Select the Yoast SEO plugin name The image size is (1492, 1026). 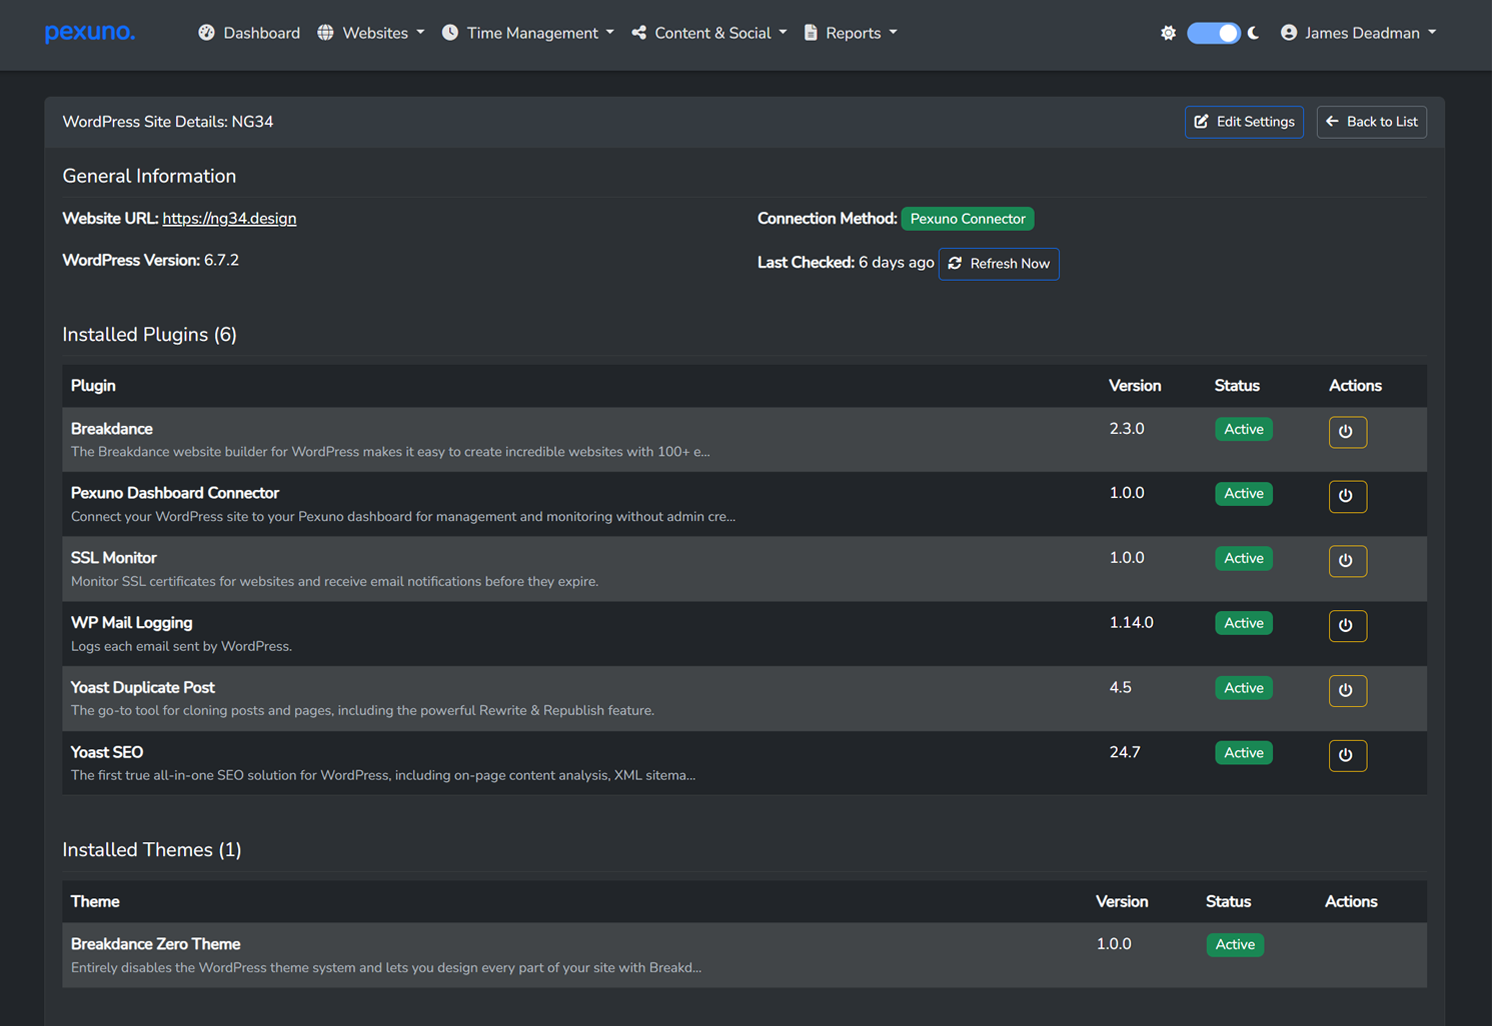tap(107, 753)
